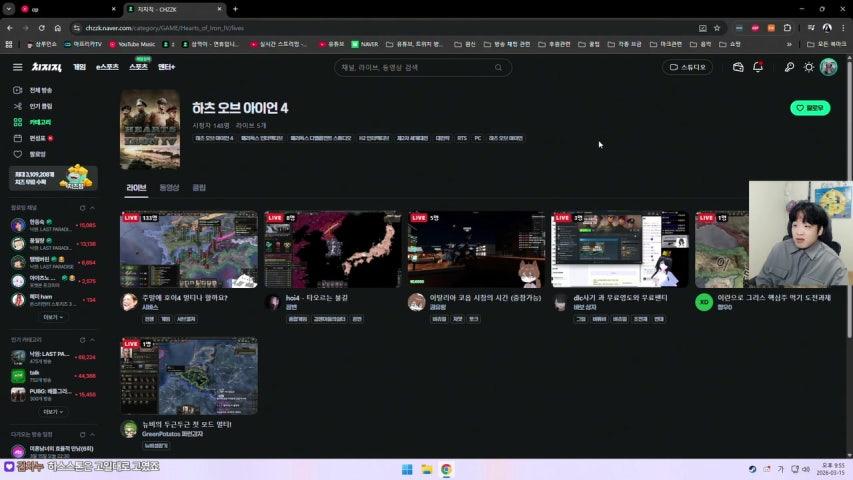Open the night city live stream thumbnail
This screenshot has width=853, height=480.
coord(476,250)
